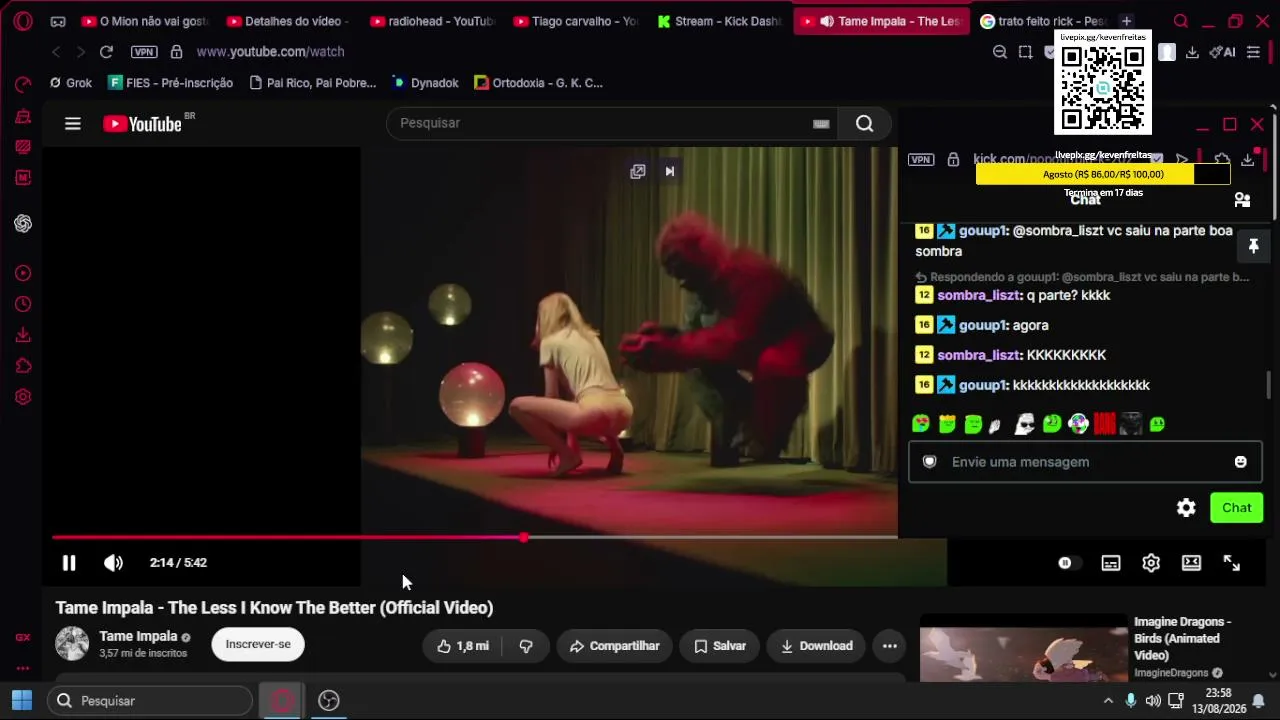Screen dimensions: 1280x720
Task: Click the green Chat send button
Action: [x=1237, y=508]
